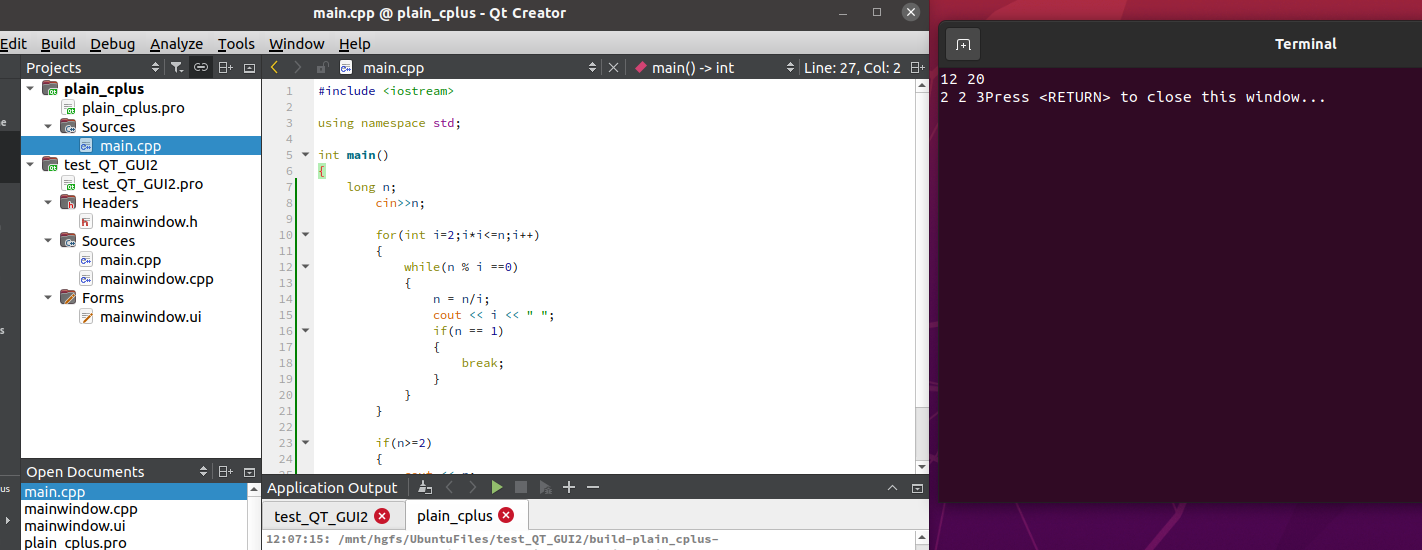The width and height of the screenshot is (1422, 550).
Task: Toggle synchronize with editor link icon
Action: pos(201,67)
